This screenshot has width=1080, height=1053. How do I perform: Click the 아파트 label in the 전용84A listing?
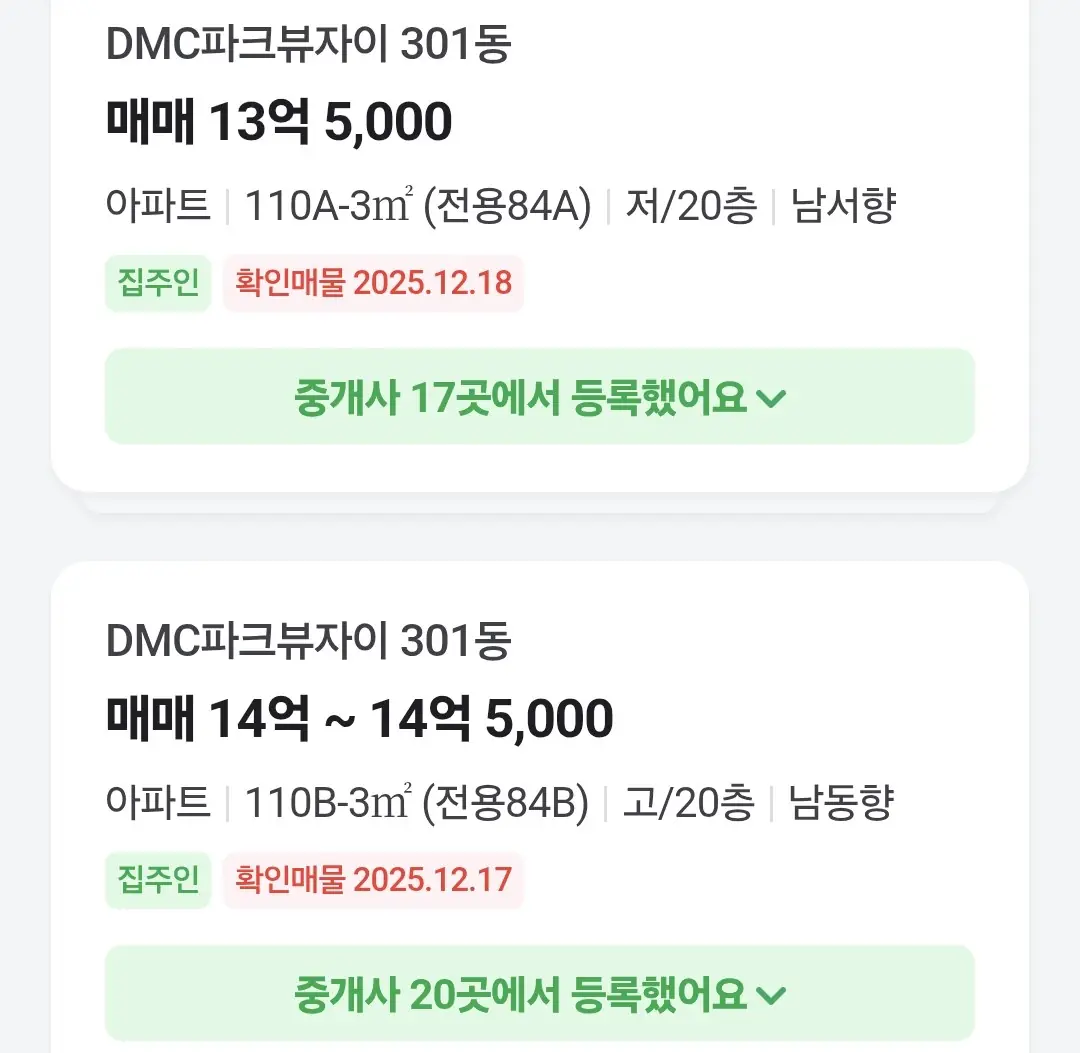158,207
